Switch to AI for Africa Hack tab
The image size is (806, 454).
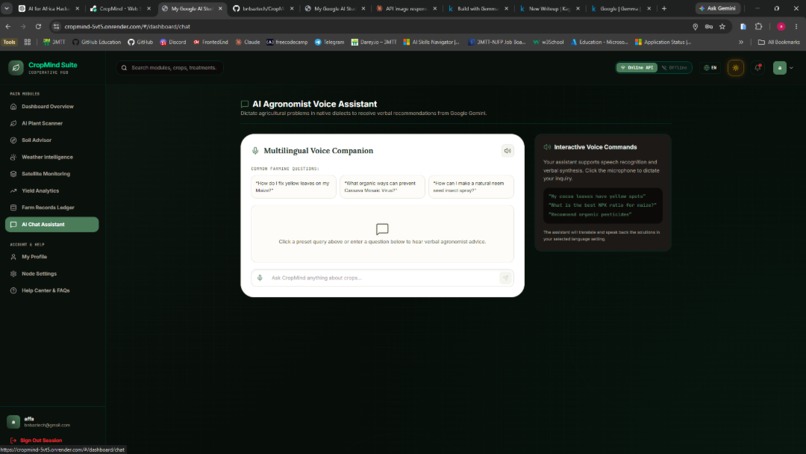pos(49,8)
